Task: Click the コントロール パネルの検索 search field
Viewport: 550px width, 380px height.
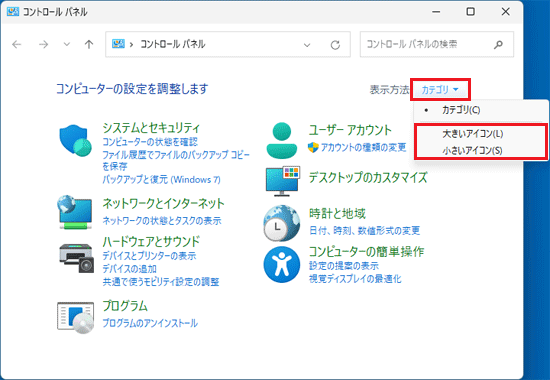Action: click(x=437, y=44)
